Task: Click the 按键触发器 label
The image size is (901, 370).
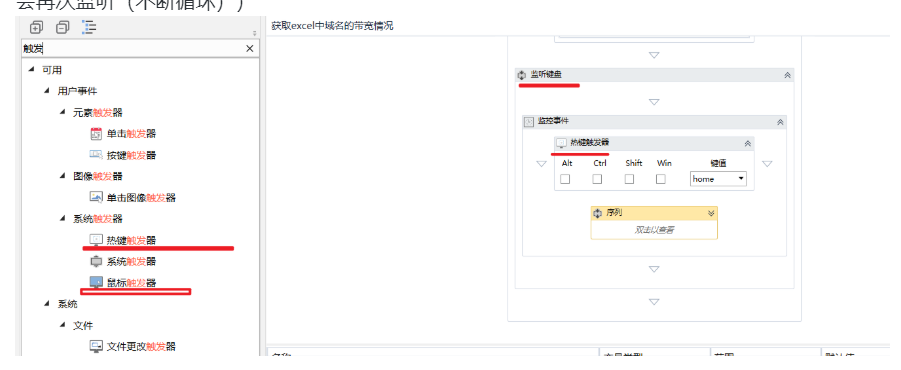Action: [132, 155]
